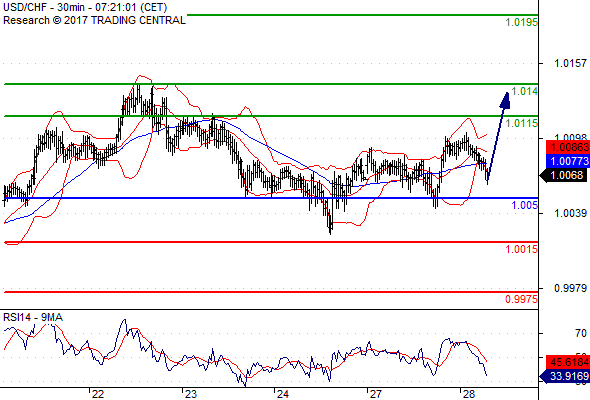This screenshot has height=400, width=590.
Task: Click the USD/CHF 30min chart title
Action: pyautogui.click(x=85, y=8)
